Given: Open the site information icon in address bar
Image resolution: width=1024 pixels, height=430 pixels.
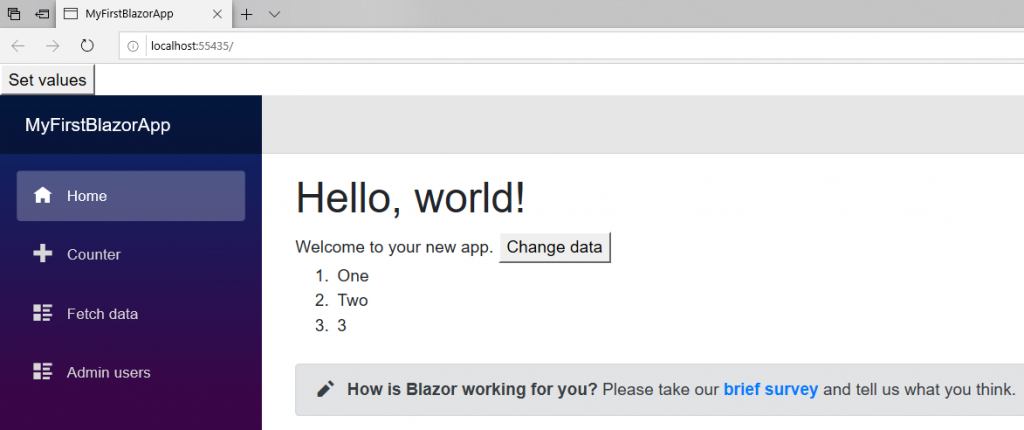Looking at the screenshot, I should (x=133, y=46).
